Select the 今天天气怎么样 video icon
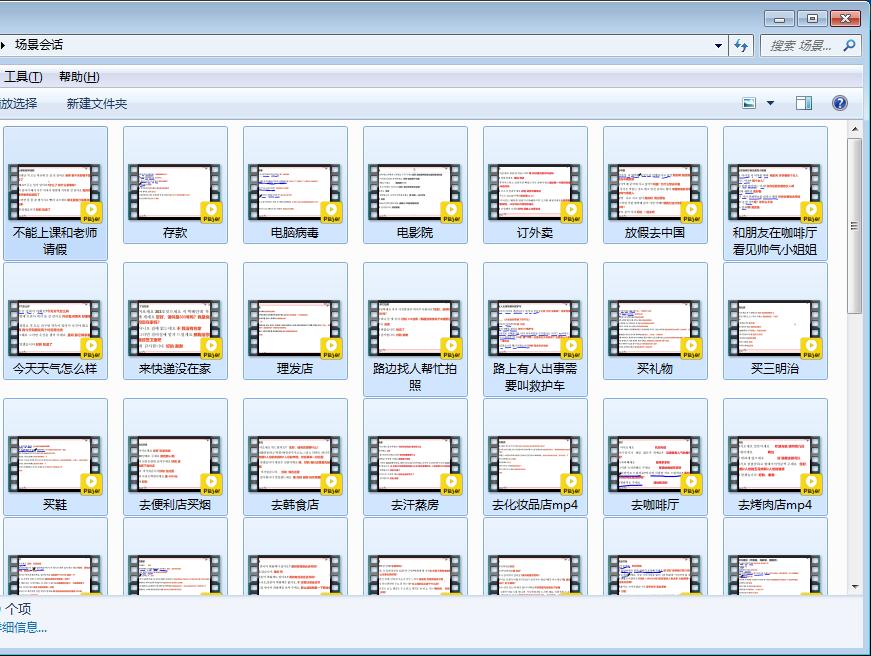Image resolution: width=871 pixels, height=656 pixels. pyautogui.click(x=55, y=328)
